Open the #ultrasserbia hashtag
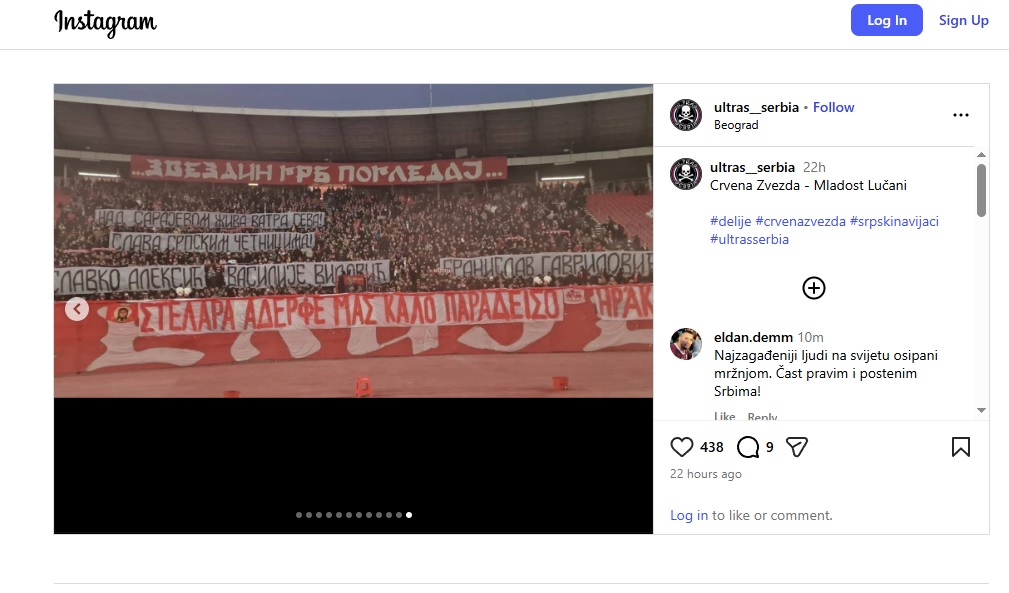 point(749,239)
